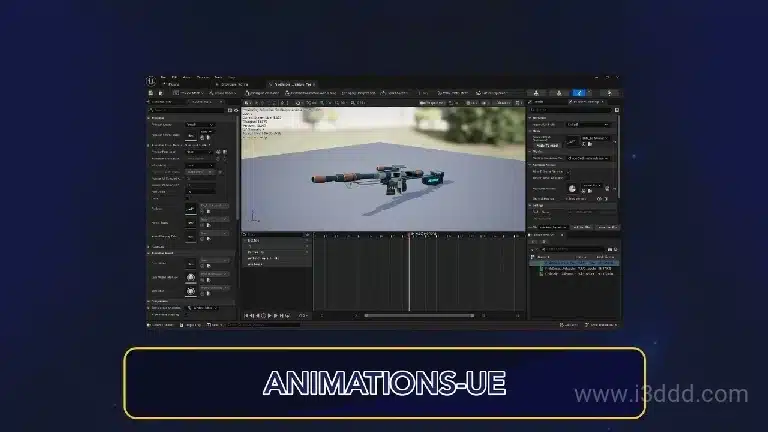Image resolution: width=768 pixels, height=432 pixels.
Task: Click the Unreal Engine logo icon
Action: pos(151,81)
